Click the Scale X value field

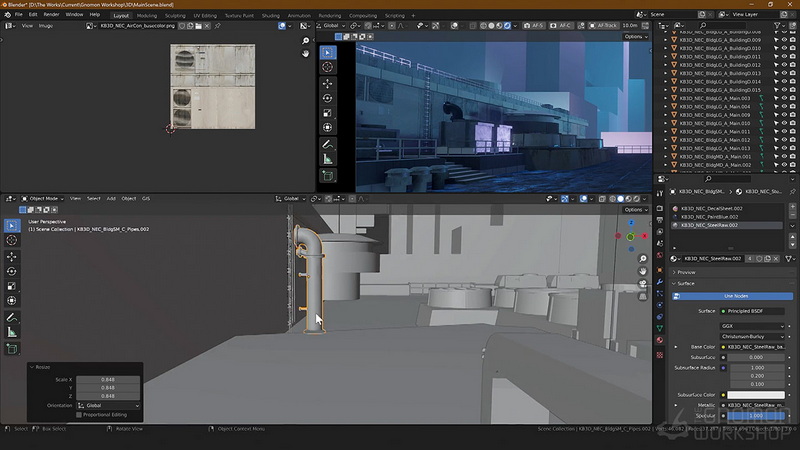108,380
